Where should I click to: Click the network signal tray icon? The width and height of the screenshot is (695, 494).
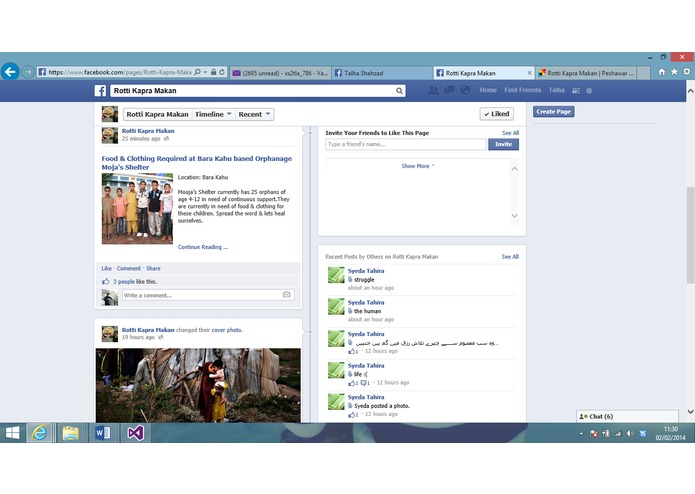(x=618, y=433)
